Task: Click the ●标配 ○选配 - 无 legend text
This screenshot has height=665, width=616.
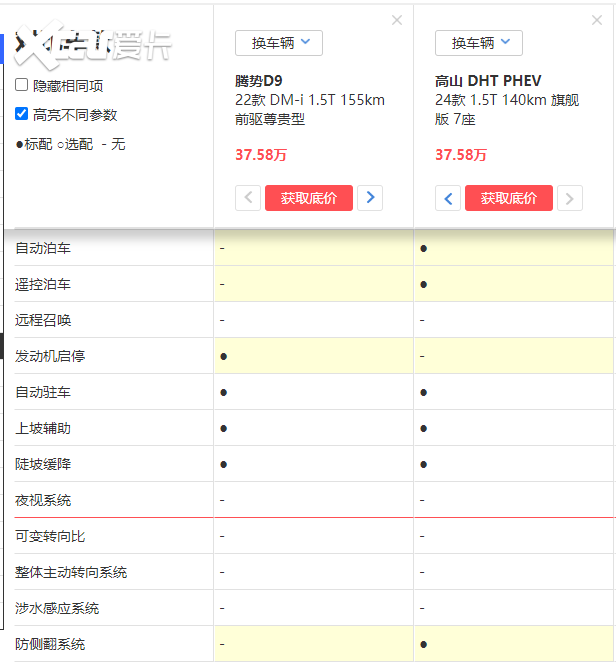Action: tap(70, 144)
